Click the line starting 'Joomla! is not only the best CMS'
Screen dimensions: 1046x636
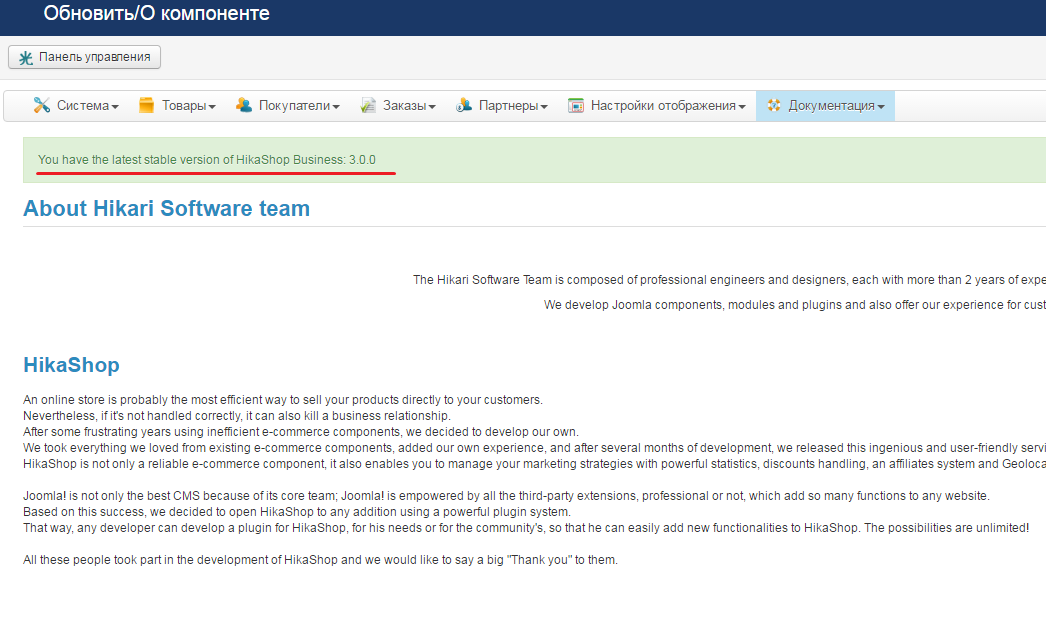click(x=506, y=496)
